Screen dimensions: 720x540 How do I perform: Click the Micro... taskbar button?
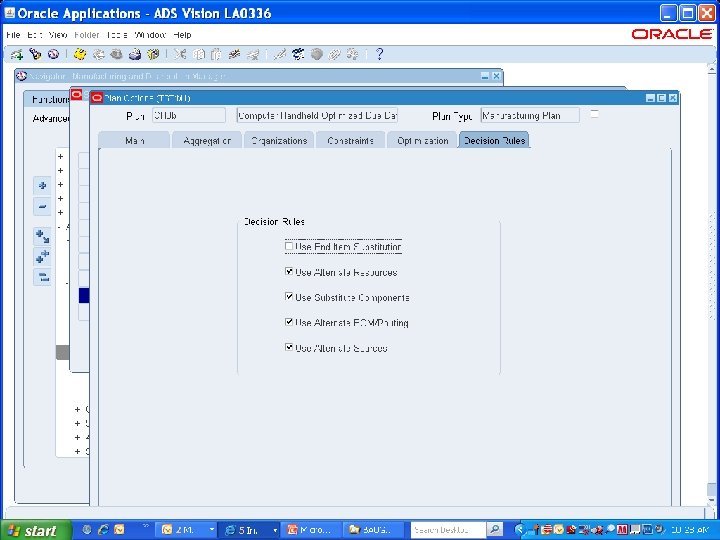point(311,530)
